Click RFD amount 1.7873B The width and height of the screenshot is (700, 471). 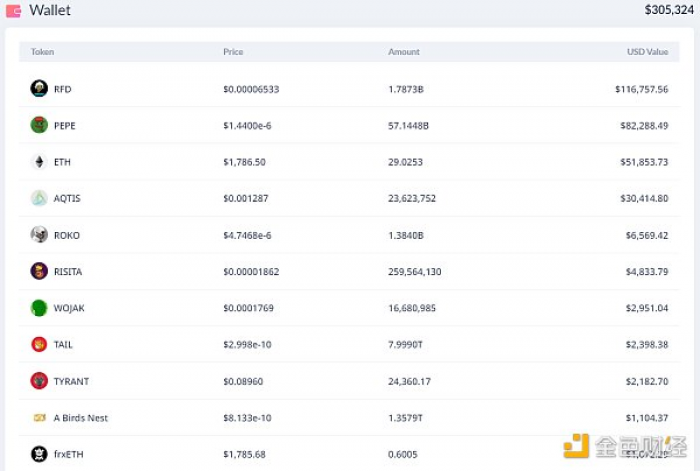pyautogui.click(x=406, y=89)
